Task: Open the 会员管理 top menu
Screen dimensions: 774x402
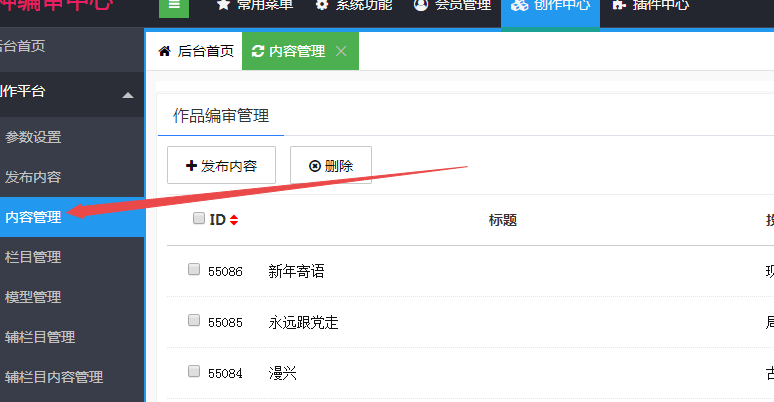Action: [452, 5]
